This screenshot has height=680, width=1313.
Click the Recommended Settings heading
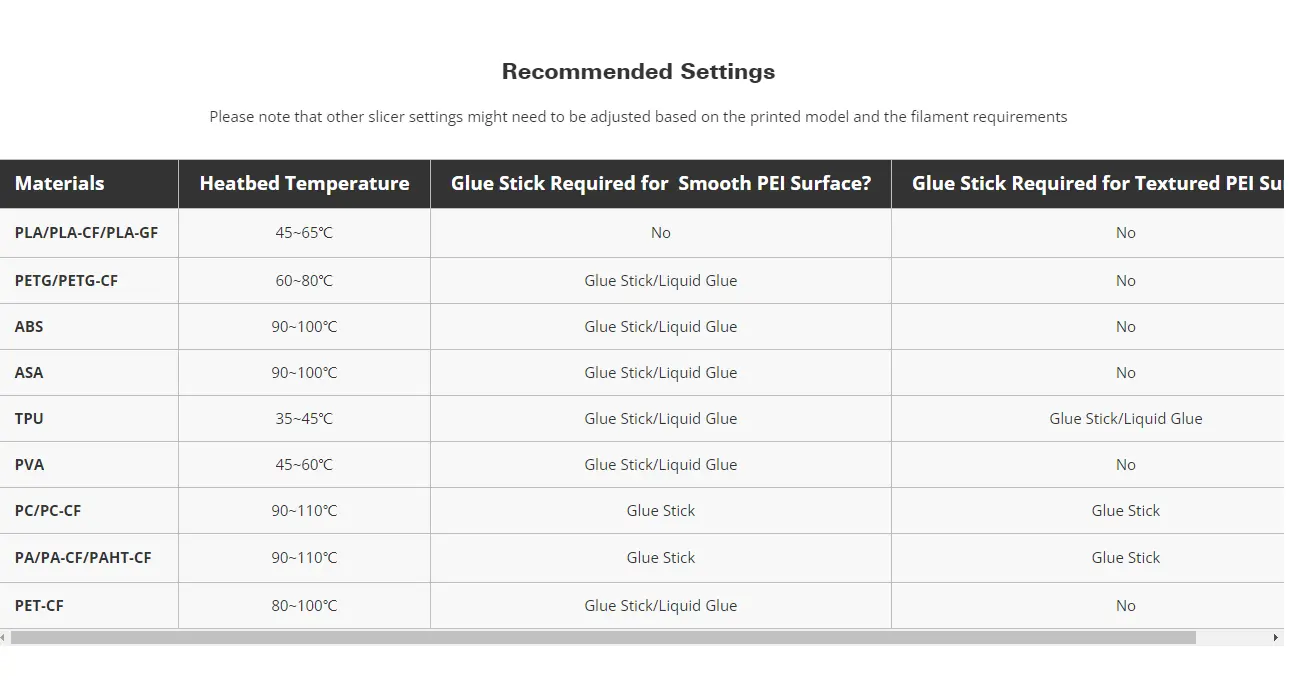click(638, 72)
